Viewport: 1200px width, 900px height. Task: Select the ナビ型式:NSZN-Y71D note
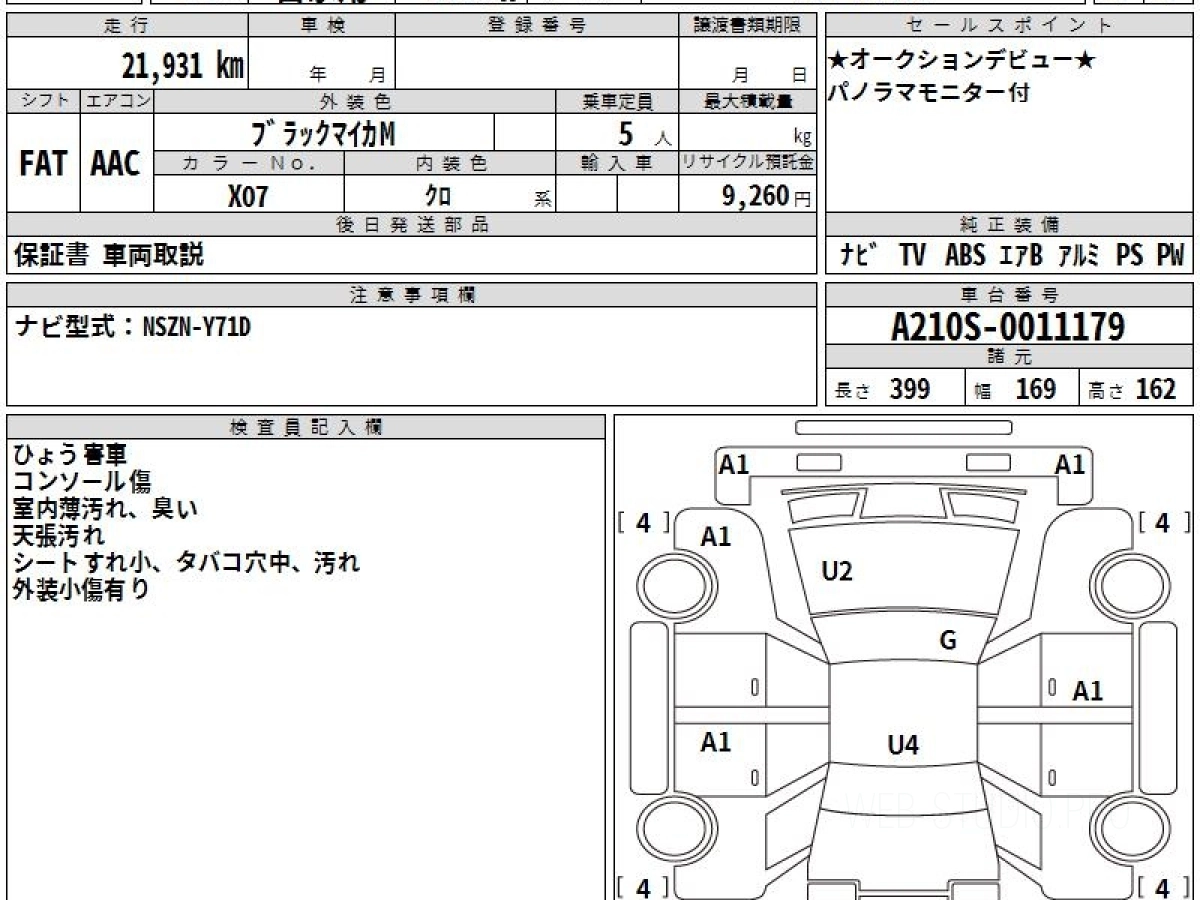(131, 326)
